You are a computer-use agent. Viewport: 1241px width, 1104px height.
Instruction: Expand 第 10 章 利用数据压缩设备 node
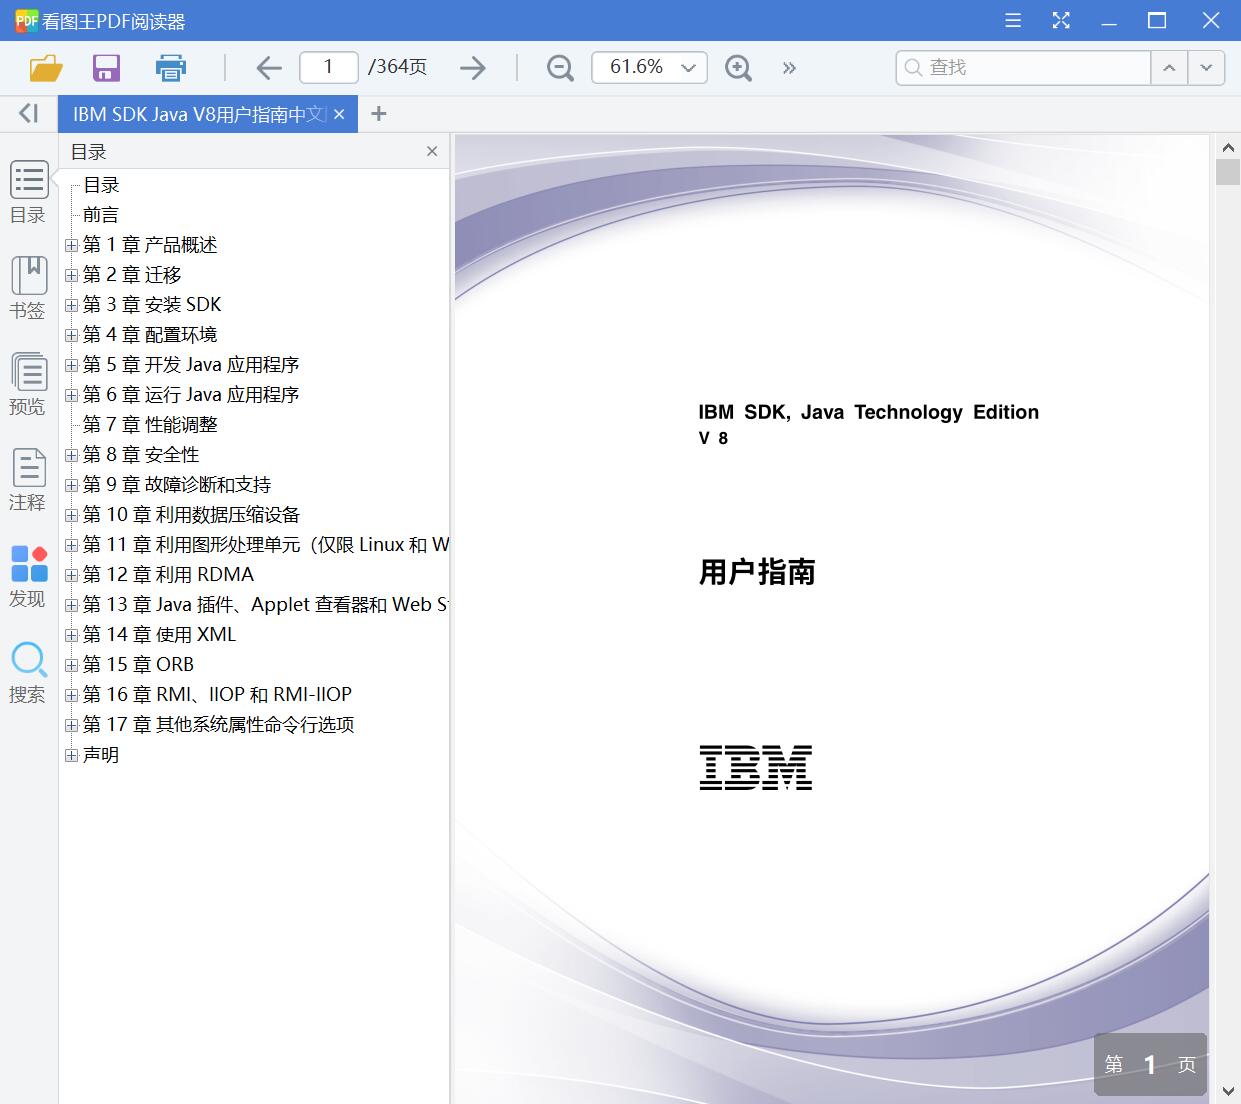(x=71, y=515)
